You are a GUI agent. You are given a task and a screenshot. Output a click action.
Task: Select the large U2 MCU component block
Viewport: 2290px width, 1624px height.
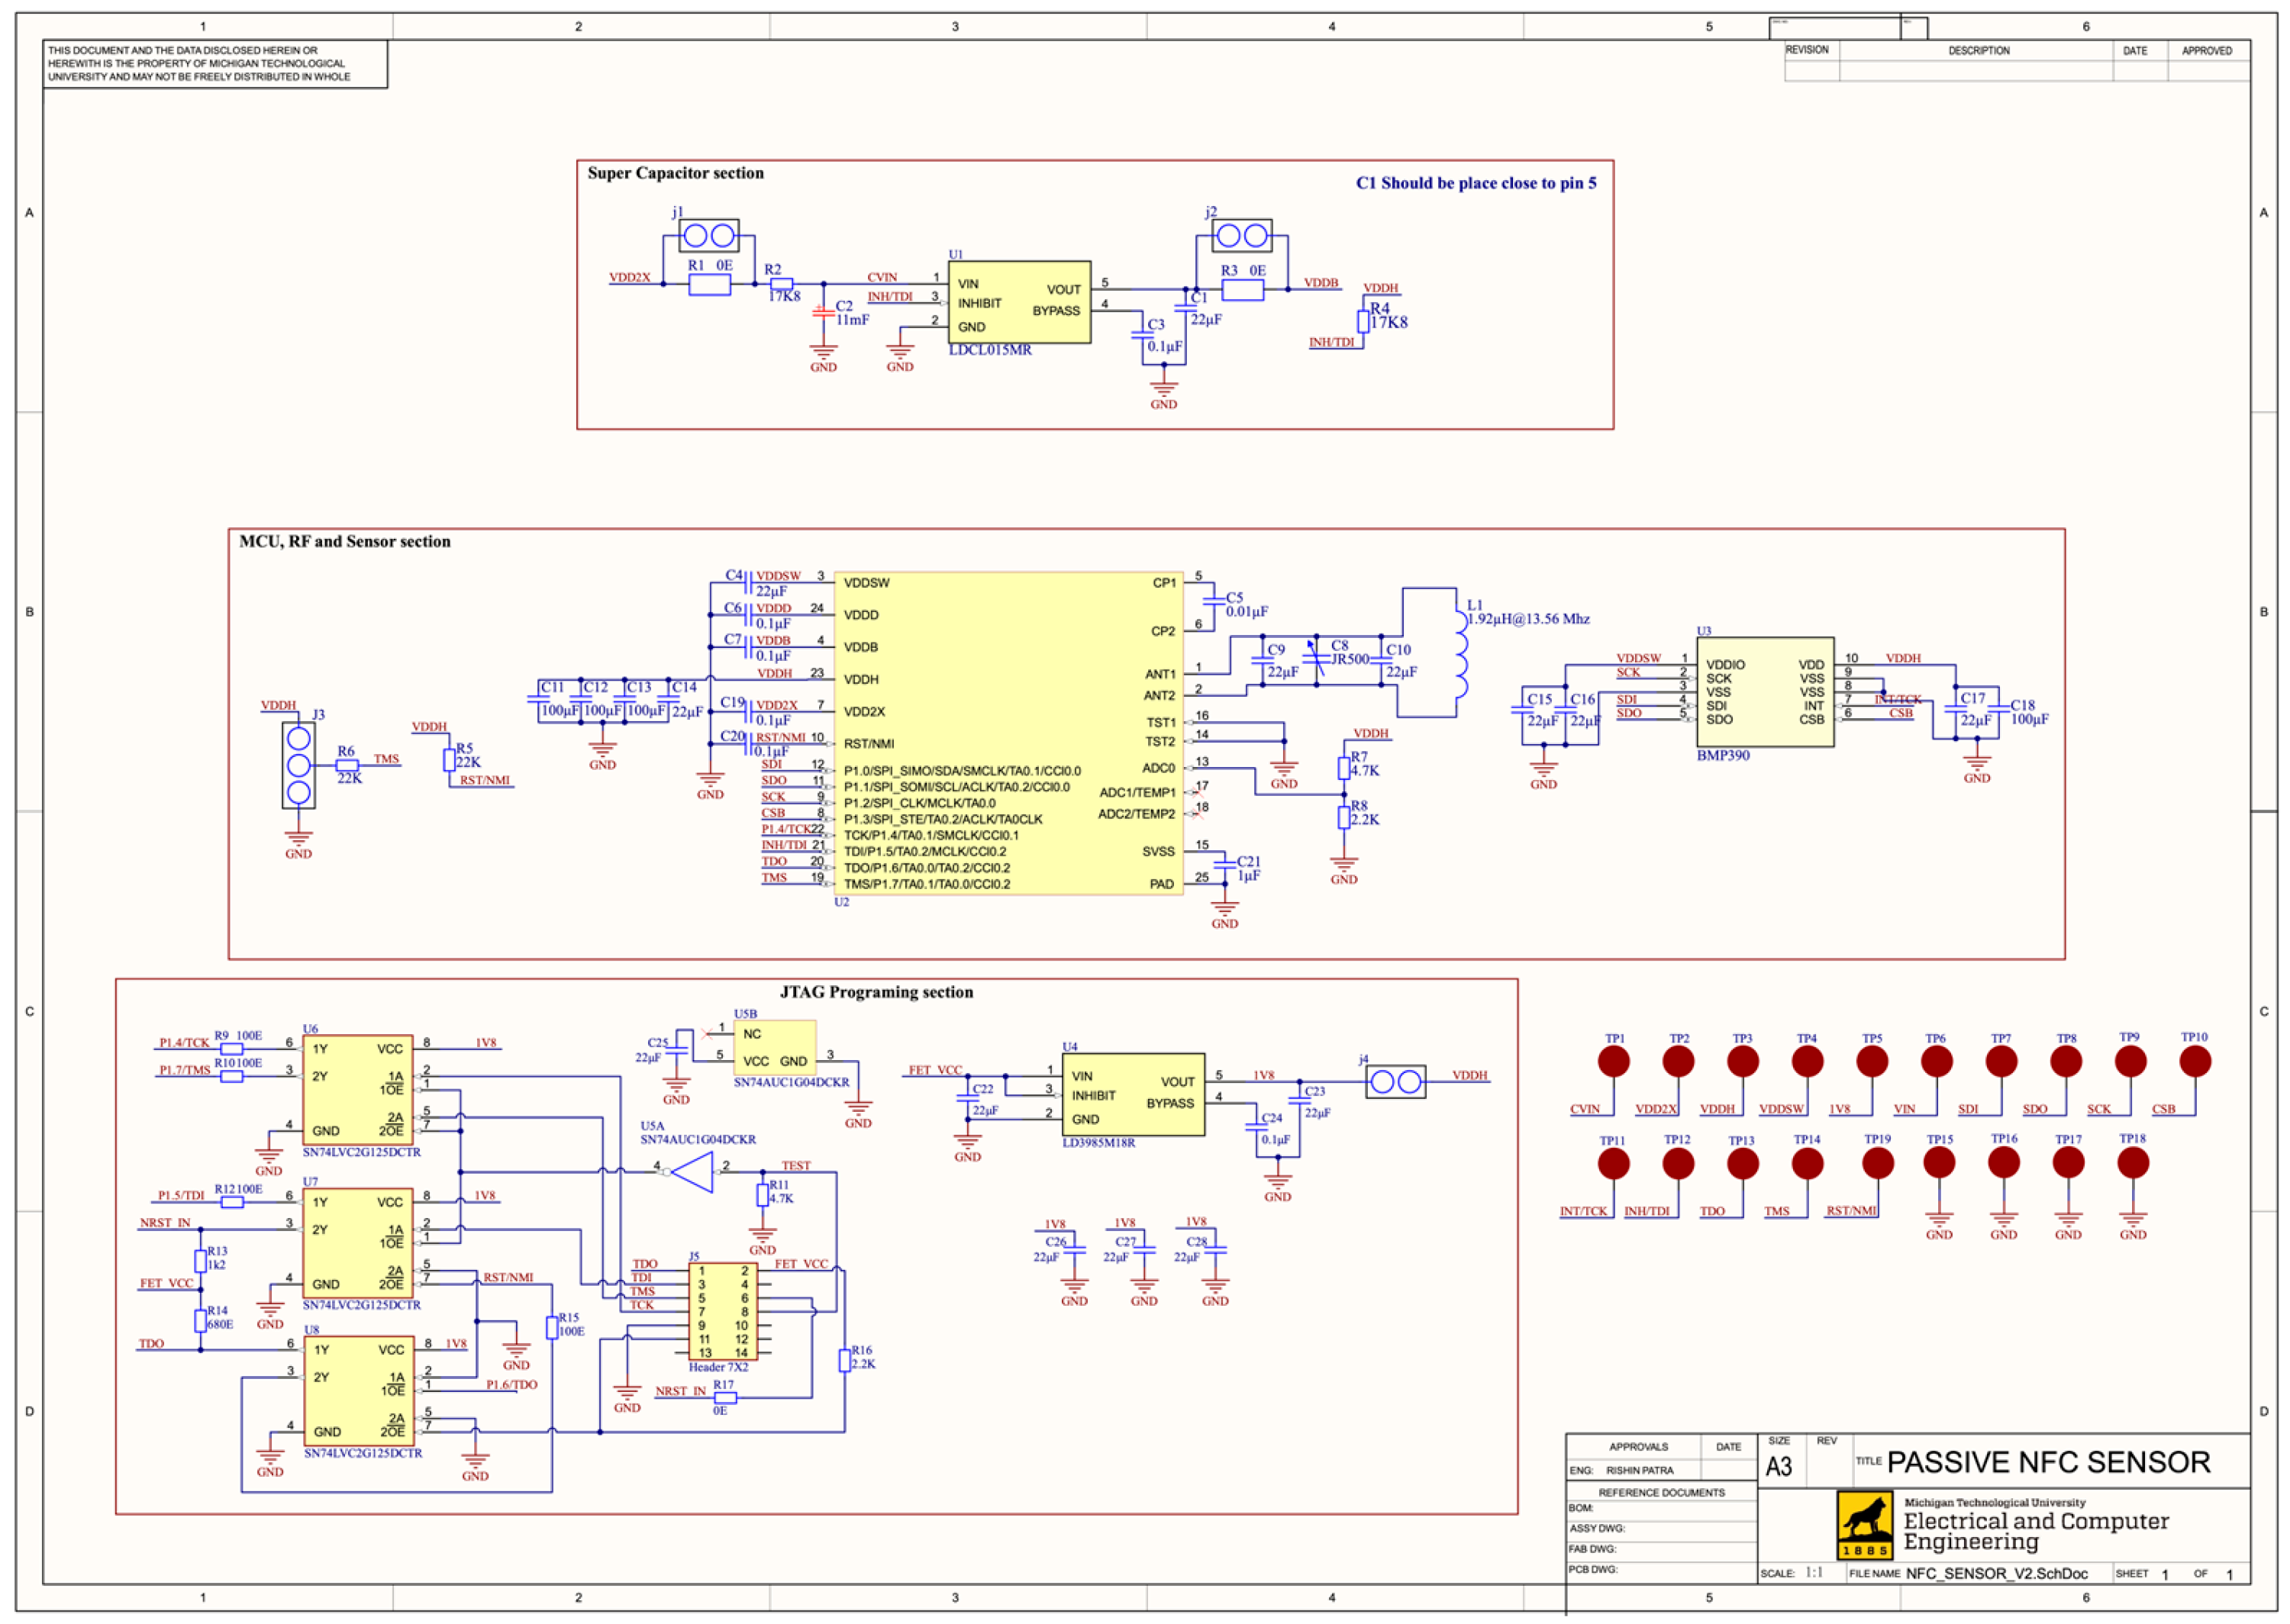pyautogui.click(x=1008, y=733)
